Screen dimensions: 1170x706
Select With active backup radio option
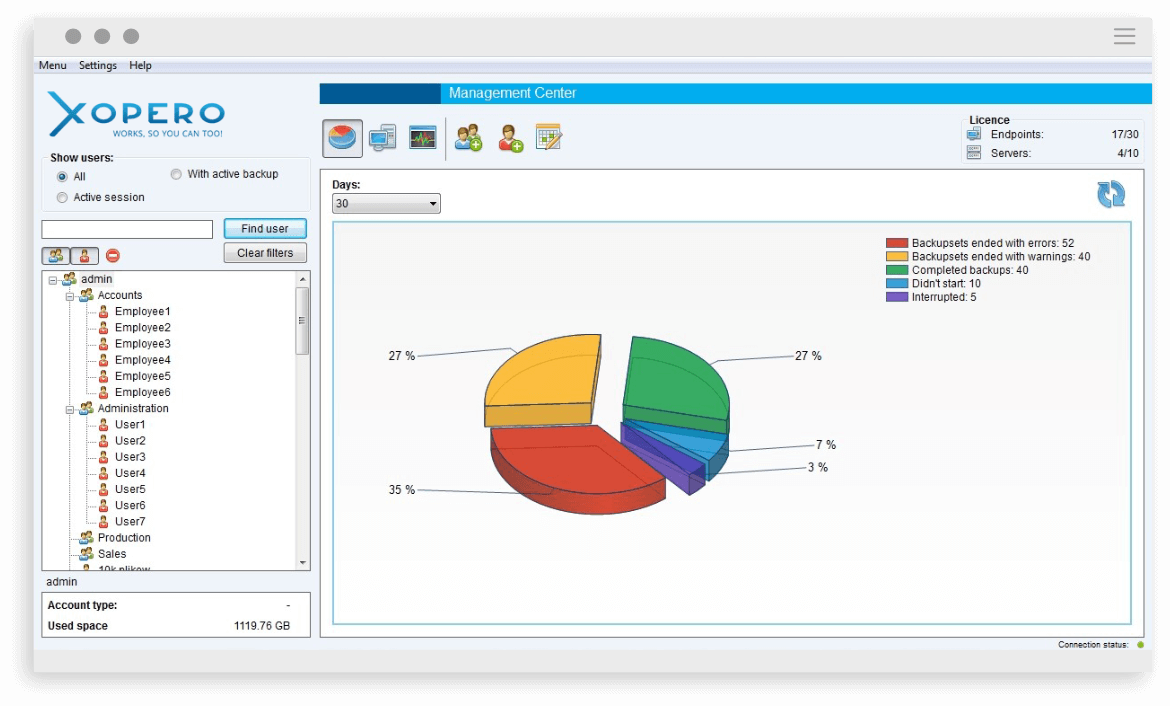point(177,174)
